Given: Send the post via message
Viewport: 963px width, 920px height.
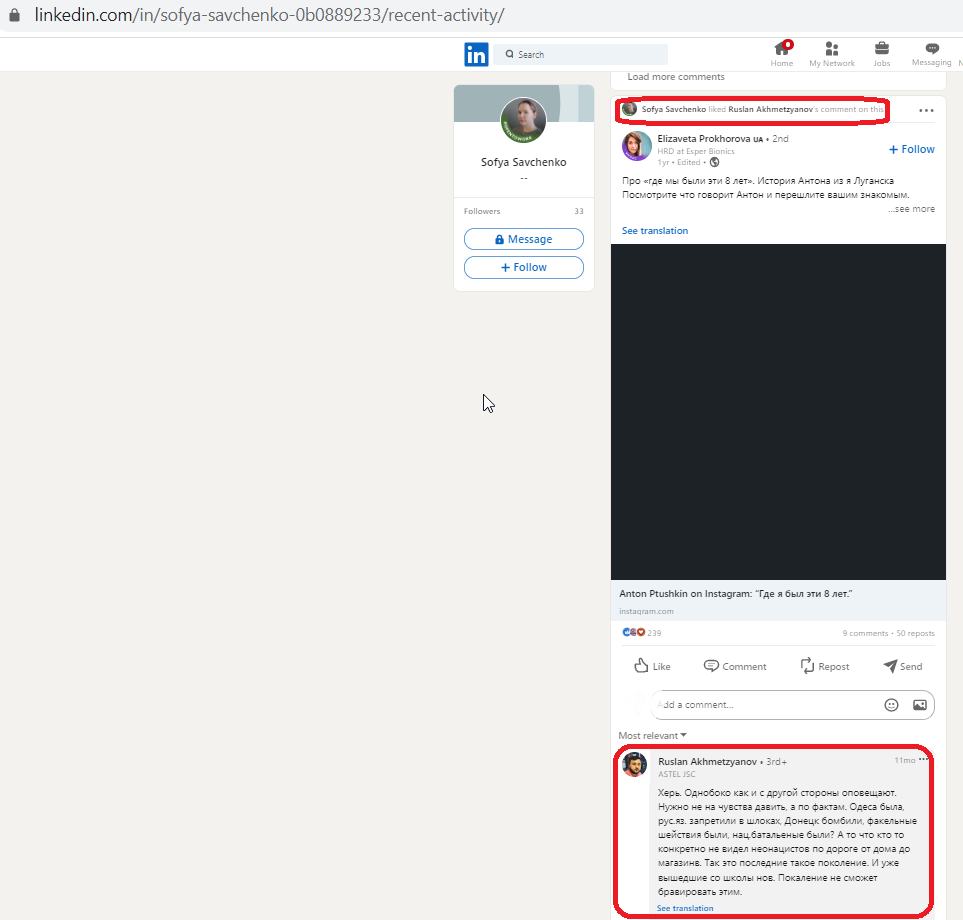Looking at the screenshot, I should pyautogui.click(x=903, y=666).
